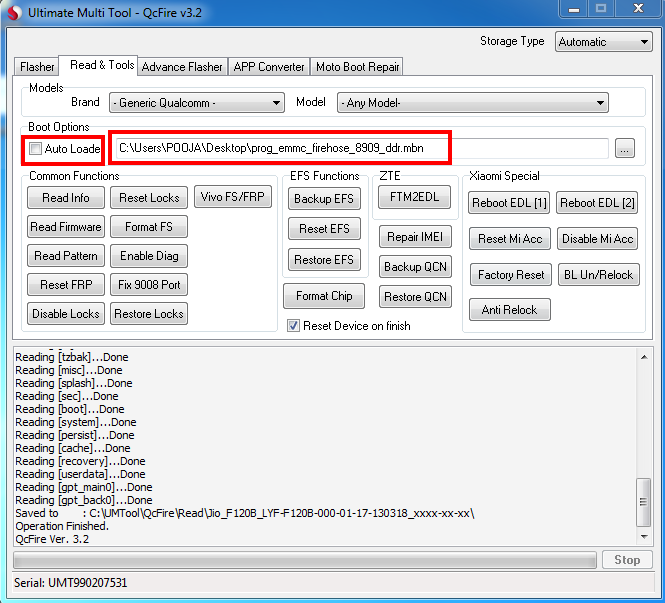Click the operation progress bar
The image size is (665, 603).
point(305,560)
